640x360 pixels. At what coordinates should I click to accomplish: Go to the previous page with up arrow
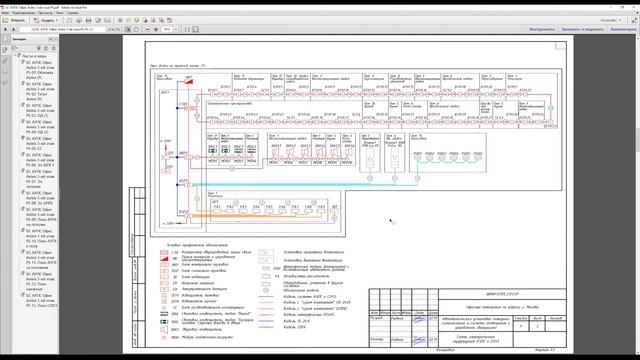point(5,29)
